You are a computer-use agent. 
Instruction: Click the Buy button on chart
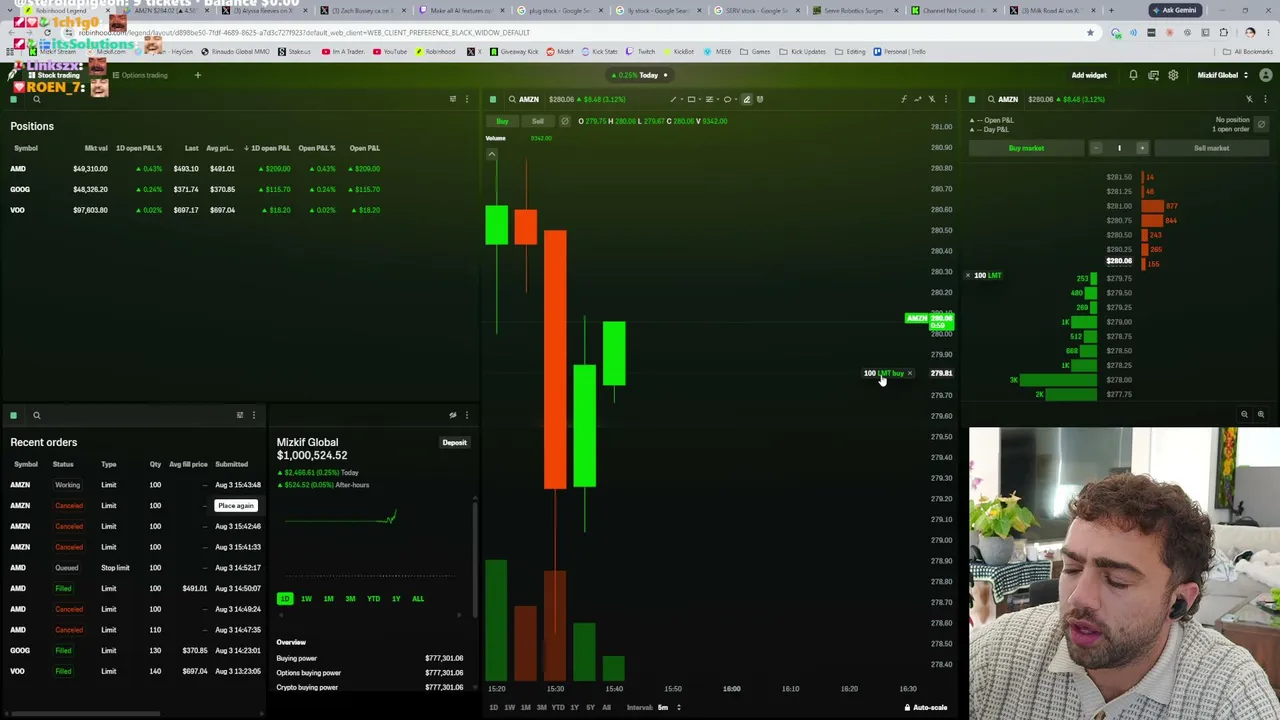pos(502,121)
